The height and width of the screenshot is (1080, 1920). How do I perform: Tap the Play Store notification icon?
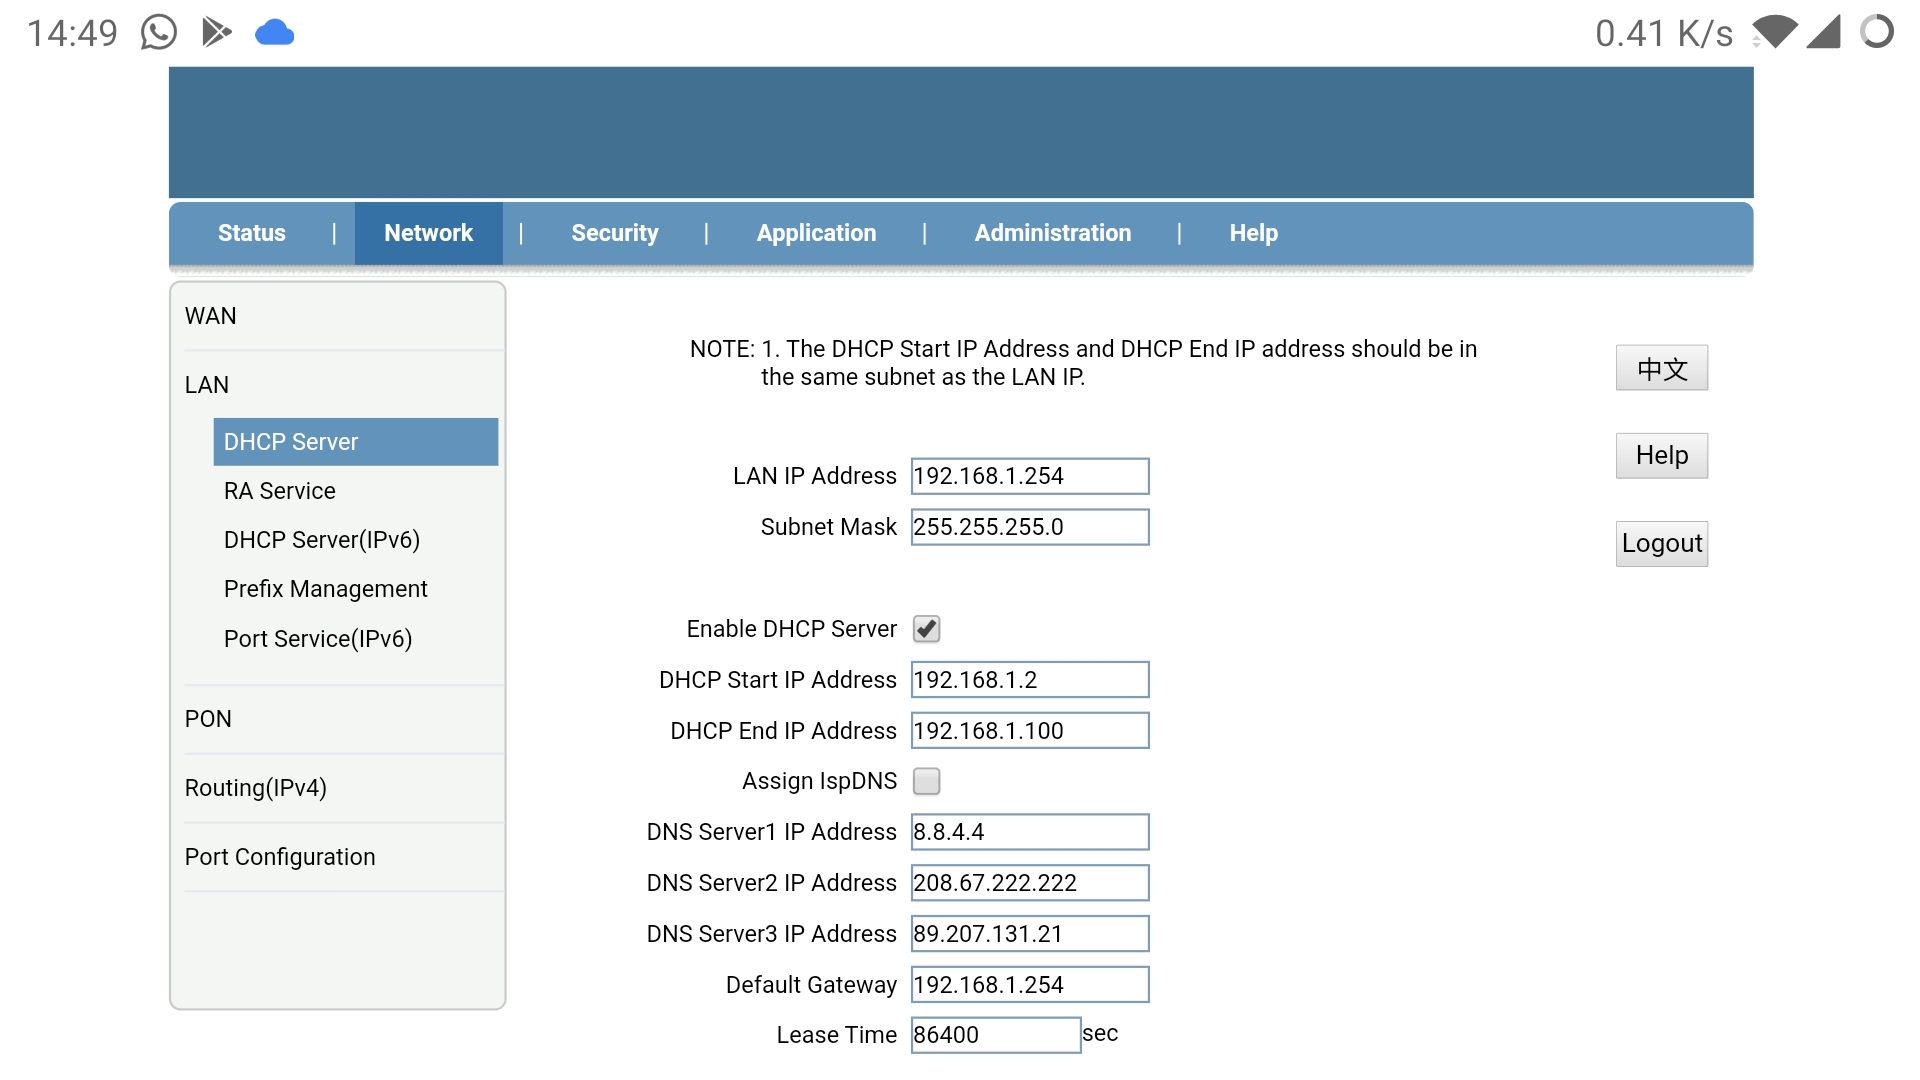pos(216,33)
